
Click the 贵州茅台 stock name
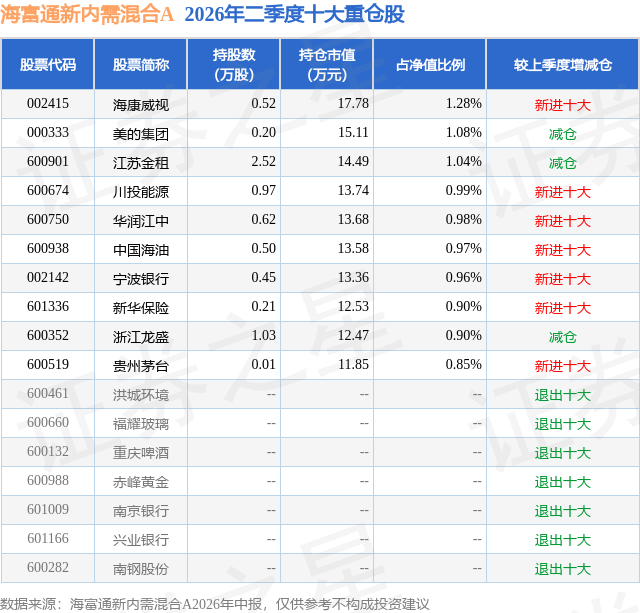tap(141, 366)
